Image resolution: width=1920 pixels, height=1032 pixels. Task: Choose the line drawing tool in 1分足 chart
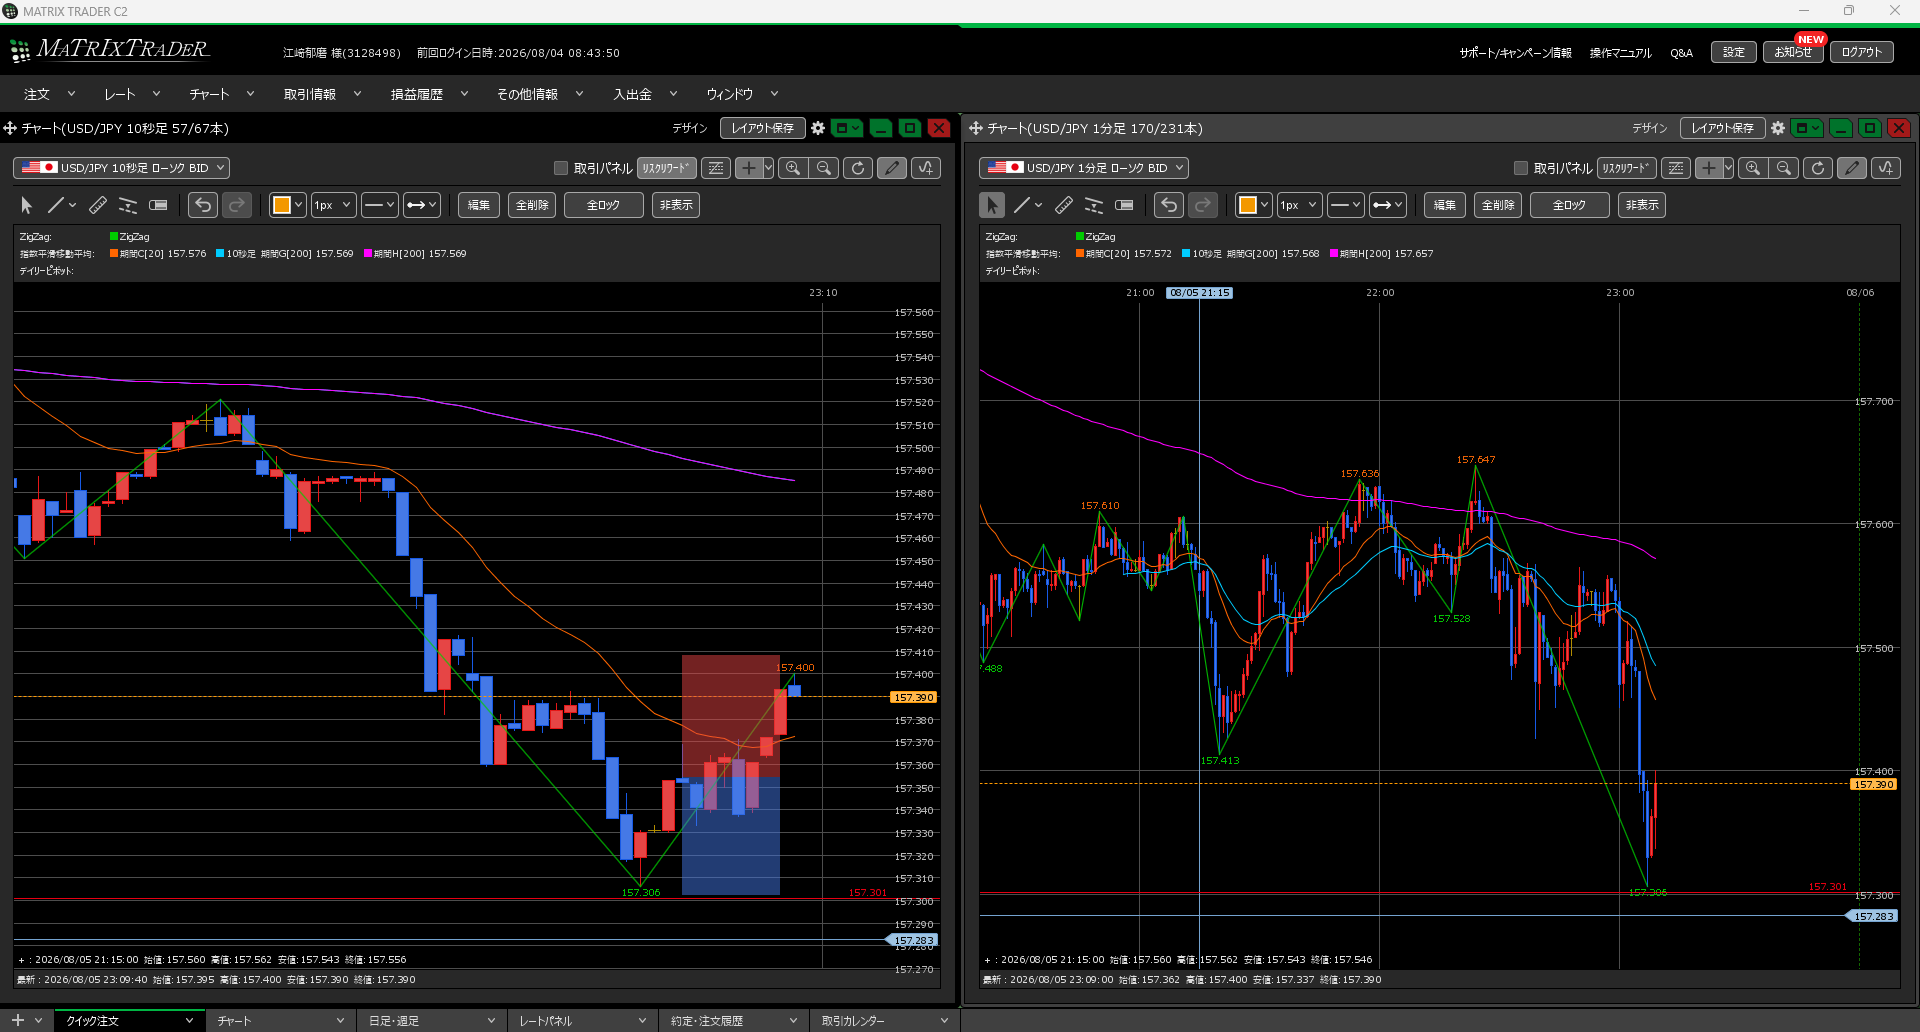(x=1022, y=205)
